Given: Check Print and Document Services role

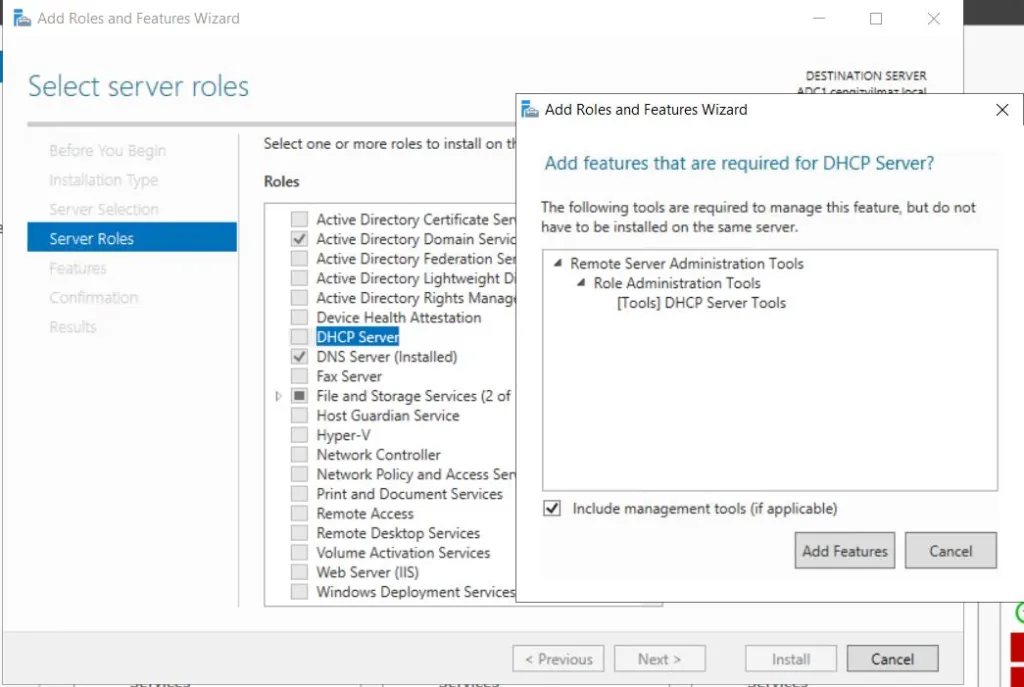Looking at the screenshot, I should point(299,494).
